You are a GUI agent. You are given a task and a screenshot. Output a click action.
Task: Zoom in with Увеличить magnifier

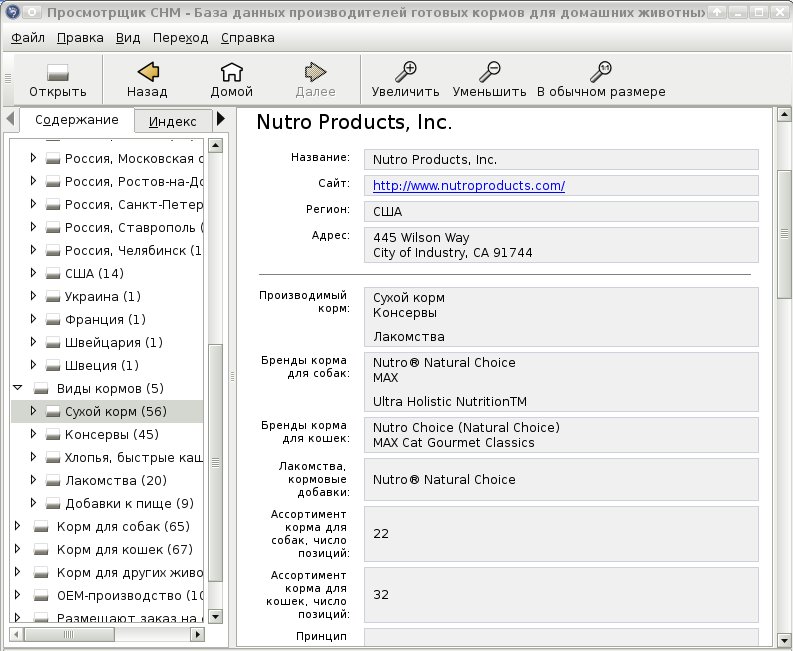(406, 72)
